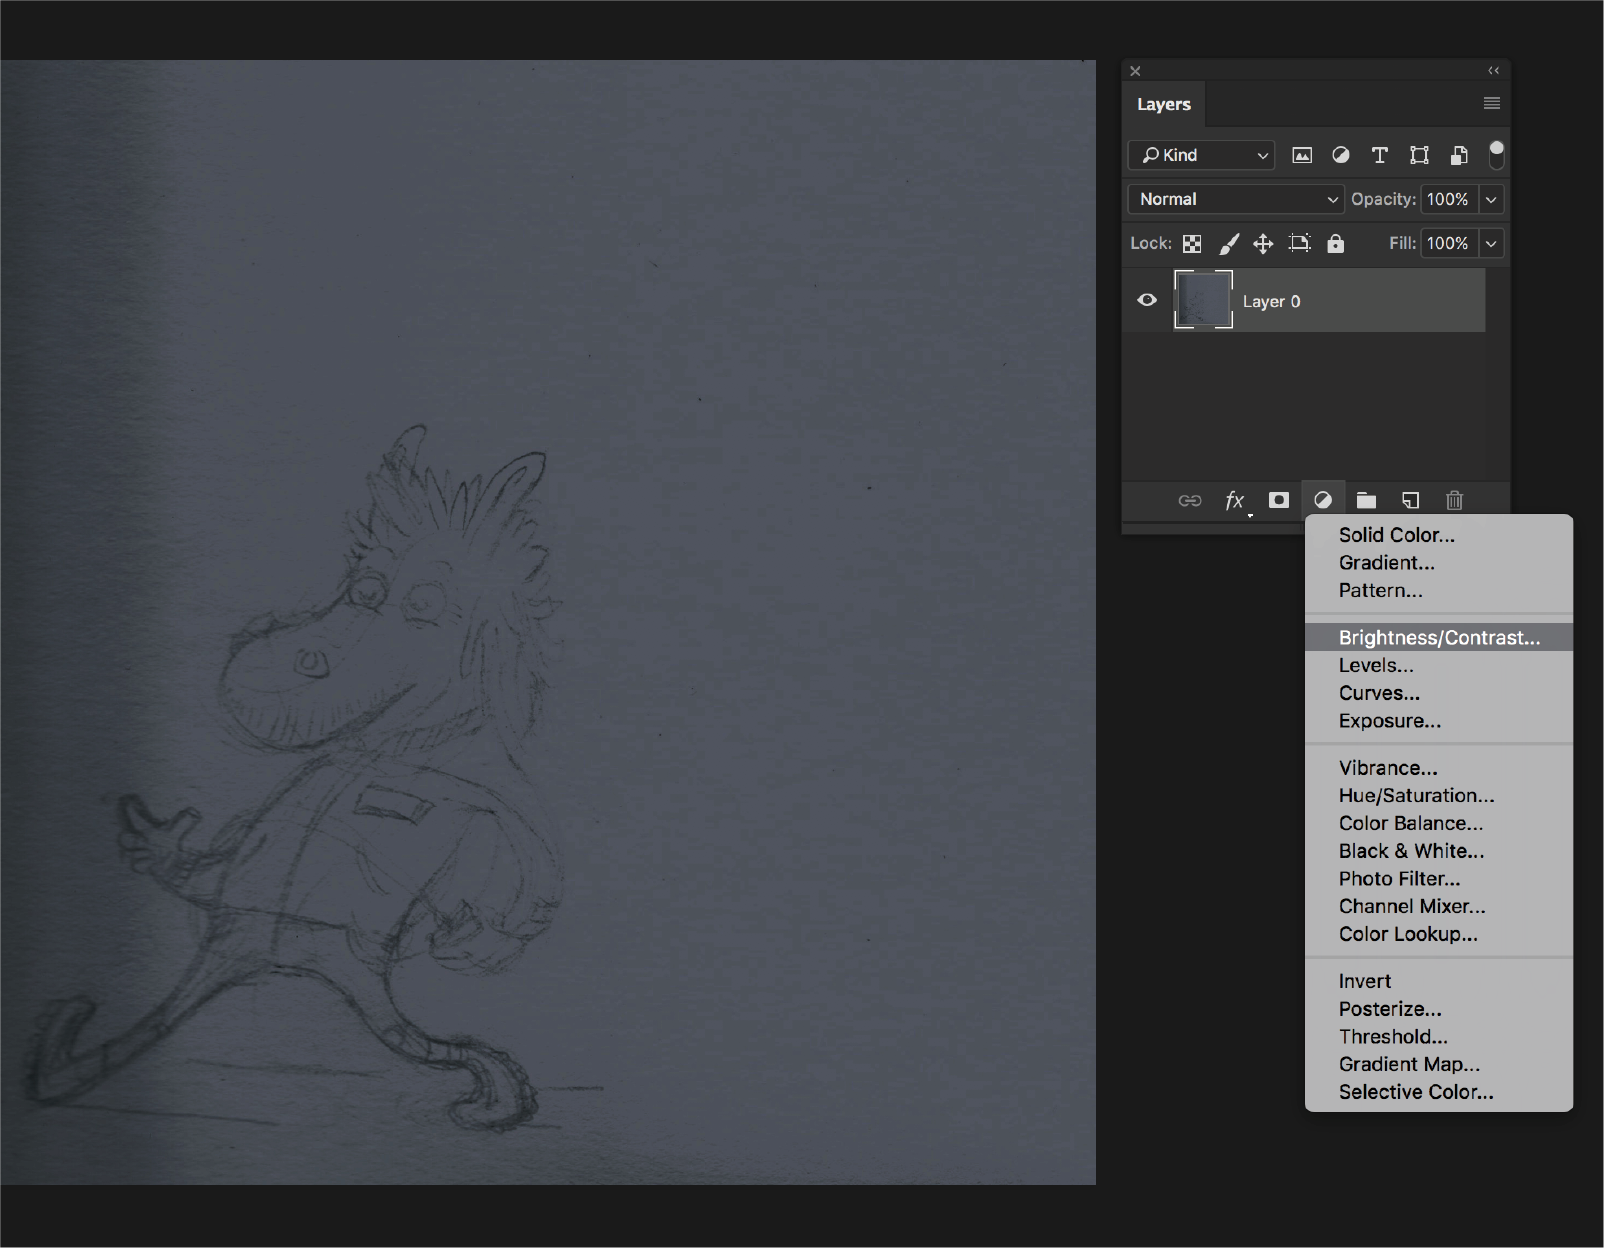Choose Solid Color... from menu

(x=1439, y=535)
